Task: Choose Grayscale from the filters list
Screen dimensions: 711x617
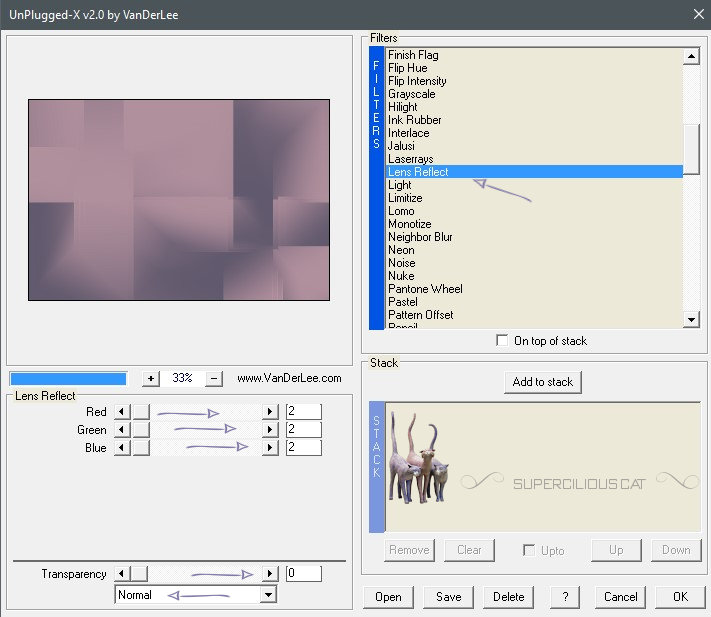Action: point(411,94)
